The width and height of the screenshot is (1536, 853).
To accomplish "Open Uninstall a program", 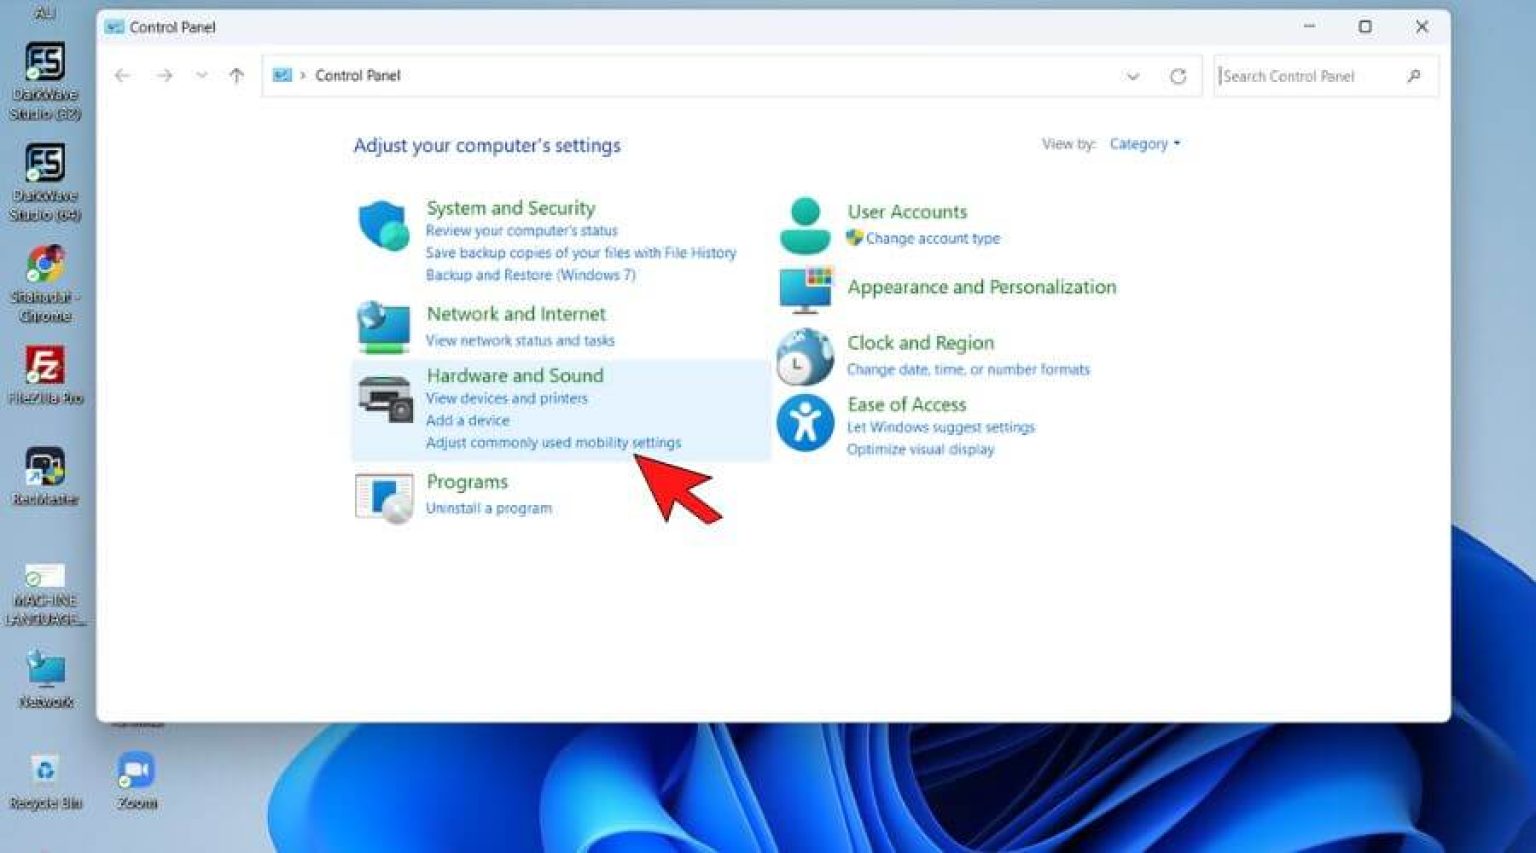I will pos(489,507).
